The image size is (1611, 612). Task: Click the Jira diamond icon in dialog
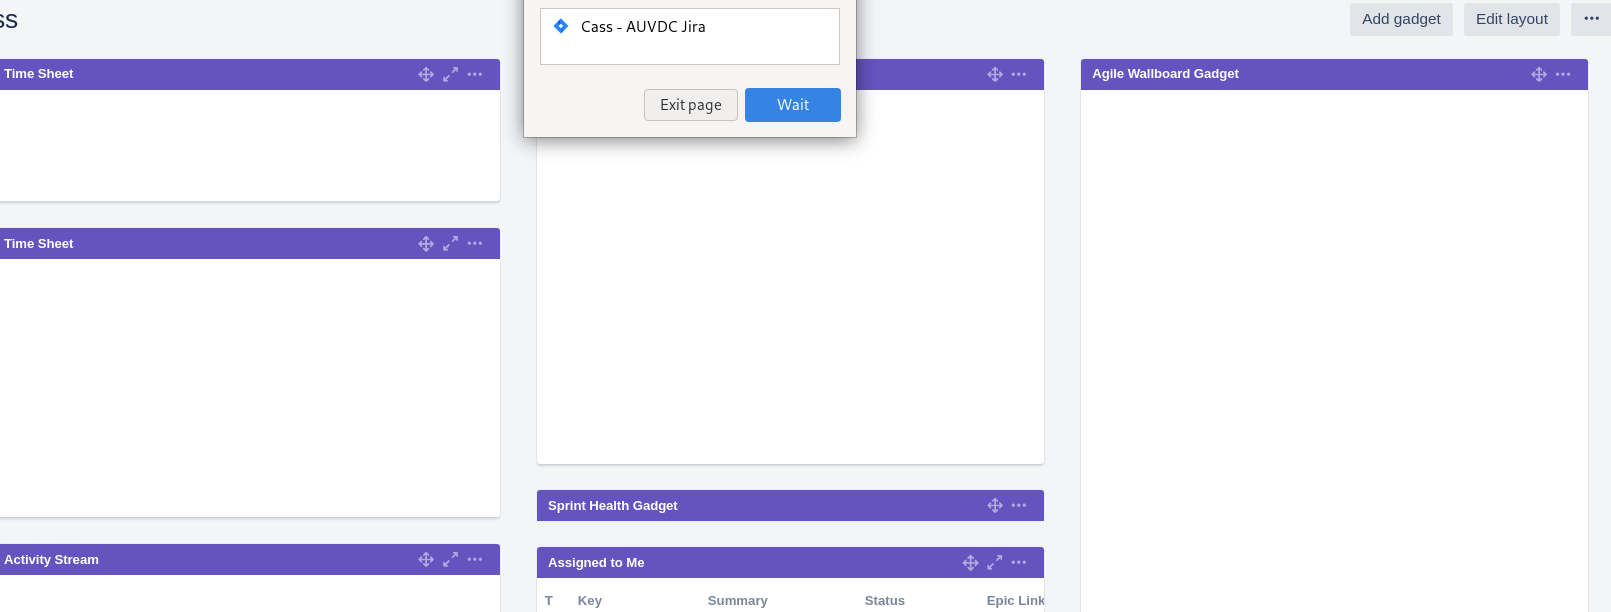(x=561, y=26)
